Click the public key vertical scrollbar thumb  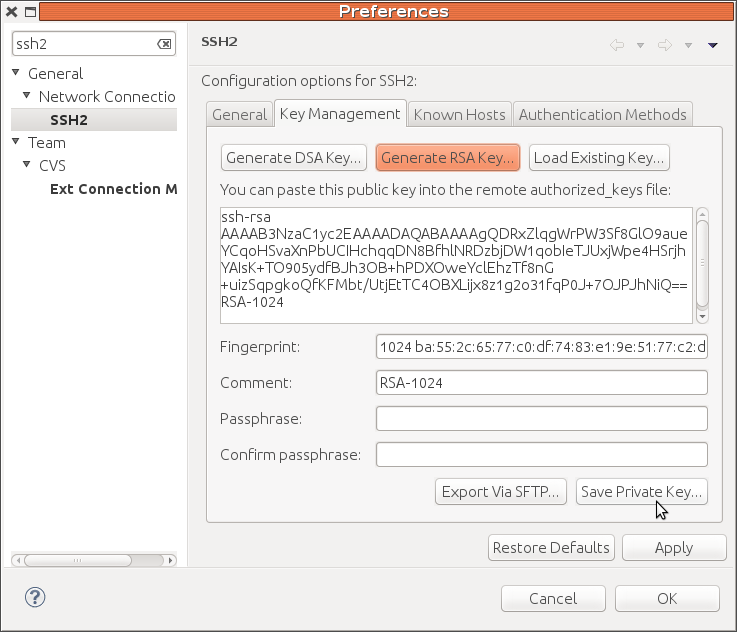[702, 263]
